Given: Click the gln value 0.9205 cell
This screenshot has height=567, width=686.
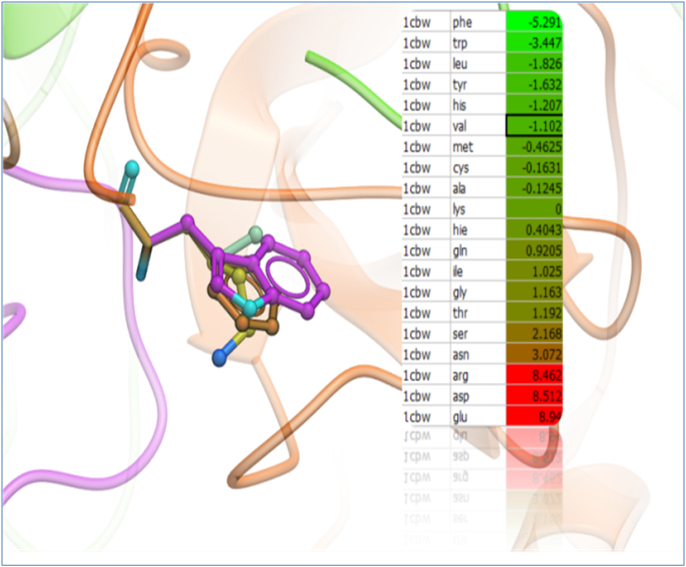Looking at the screenshot, I should point(533,250).
